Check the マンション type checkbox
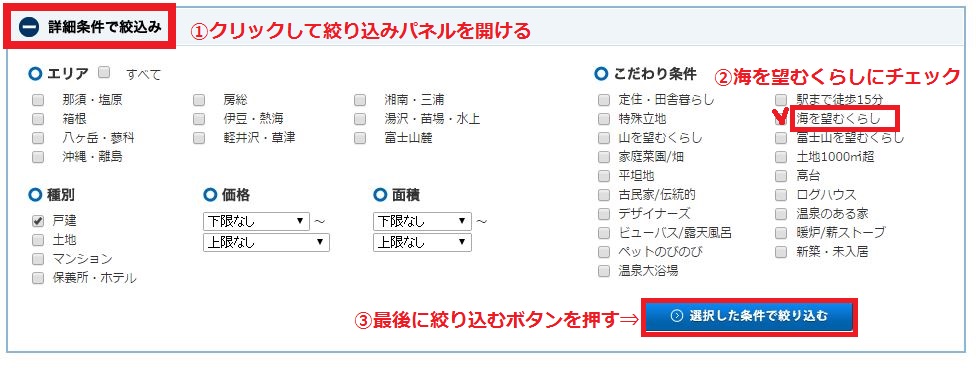 38,259
